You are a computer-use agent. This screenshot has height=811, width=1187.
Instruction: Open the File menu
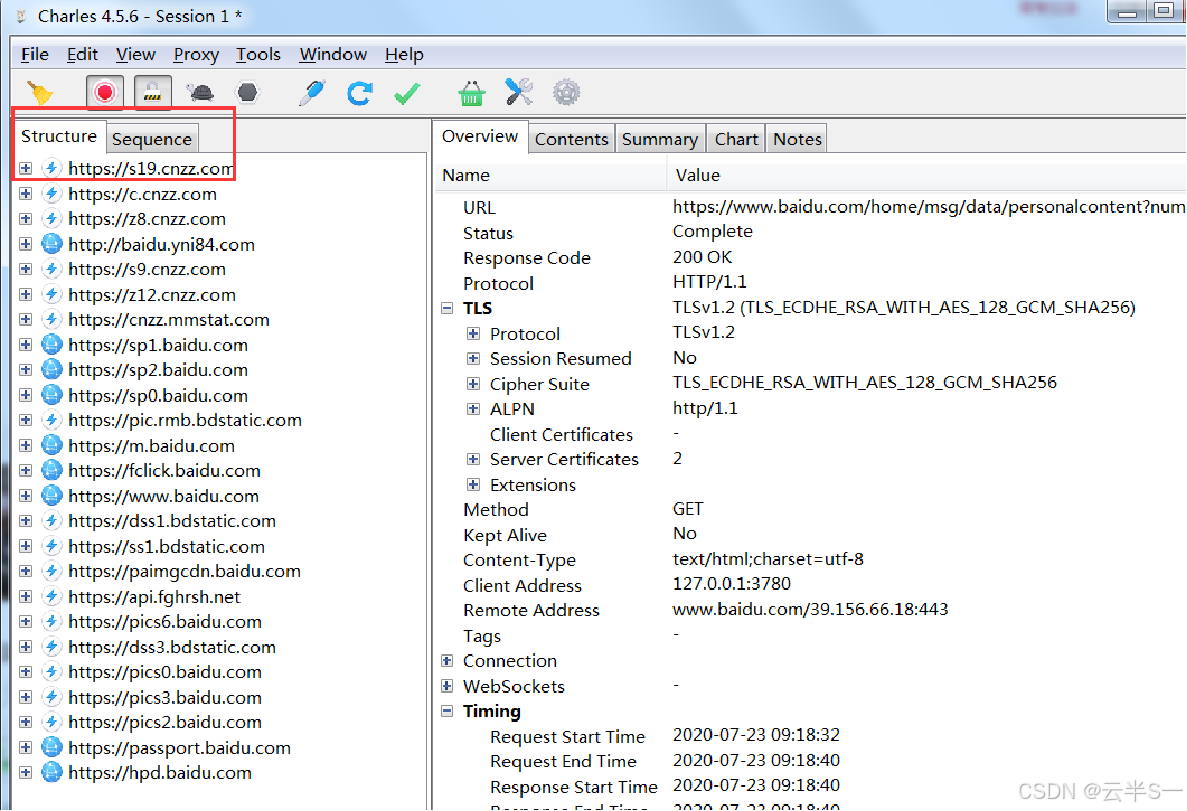35,55
